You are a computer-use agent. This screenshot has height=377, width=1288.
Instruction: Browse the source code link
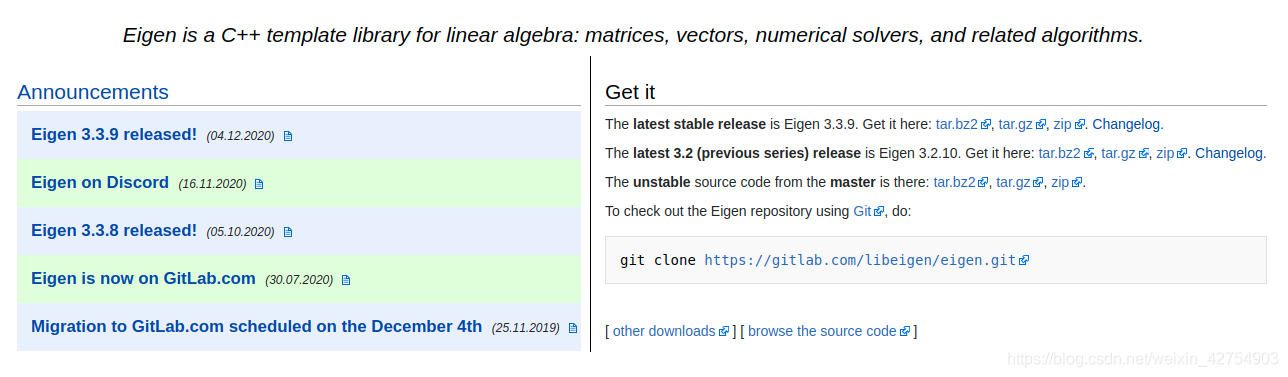coord(822,331)
